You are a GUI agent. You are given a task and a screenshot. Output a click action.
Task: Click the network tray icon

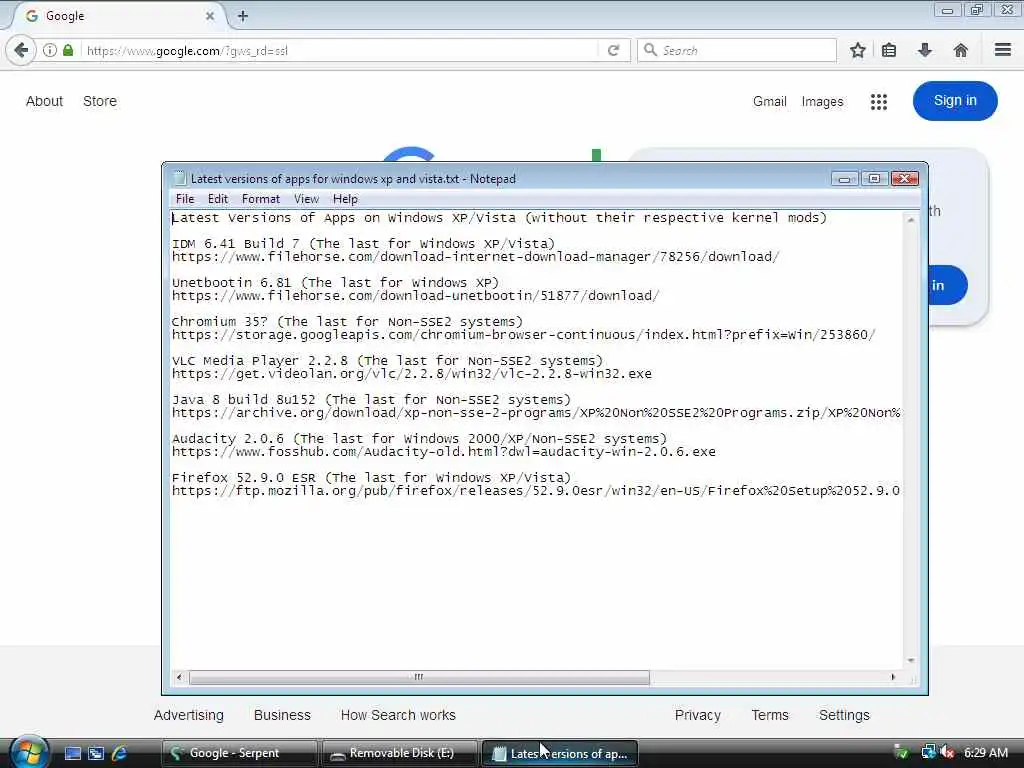[928, 752]
